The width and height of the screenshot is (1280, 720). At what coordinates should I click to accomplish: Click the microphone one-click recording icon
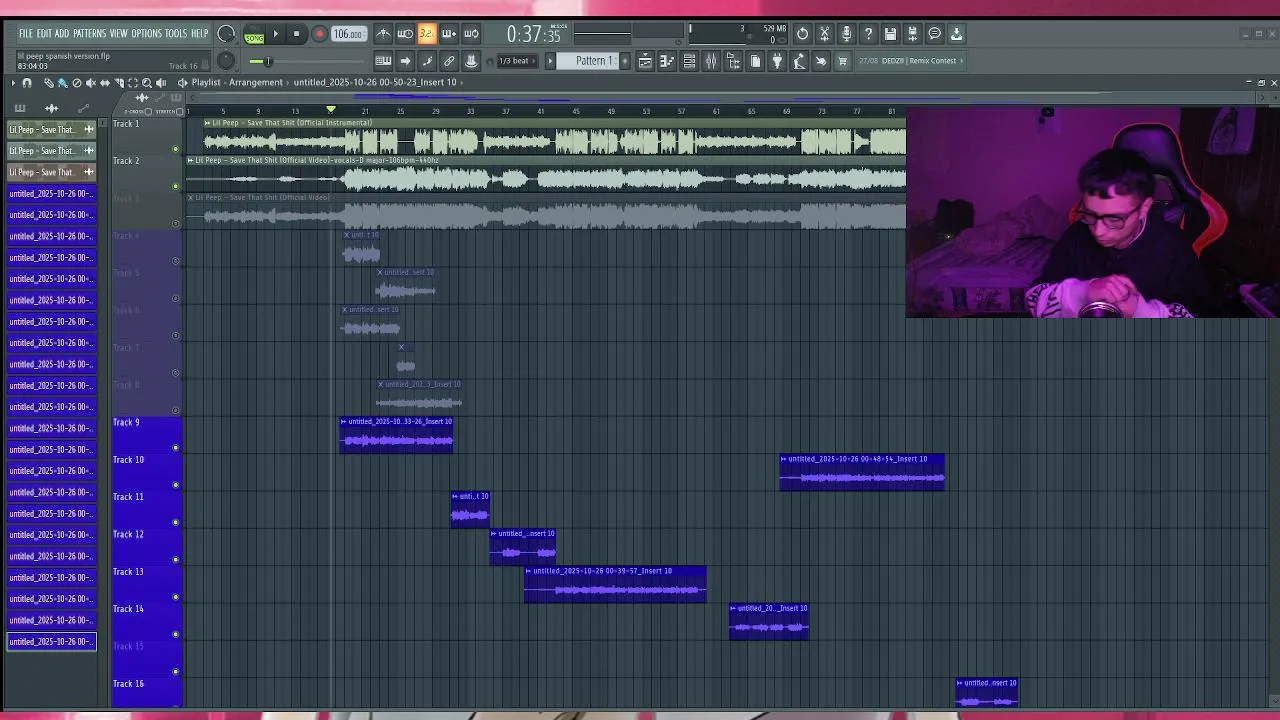click(x=846, y=33)
